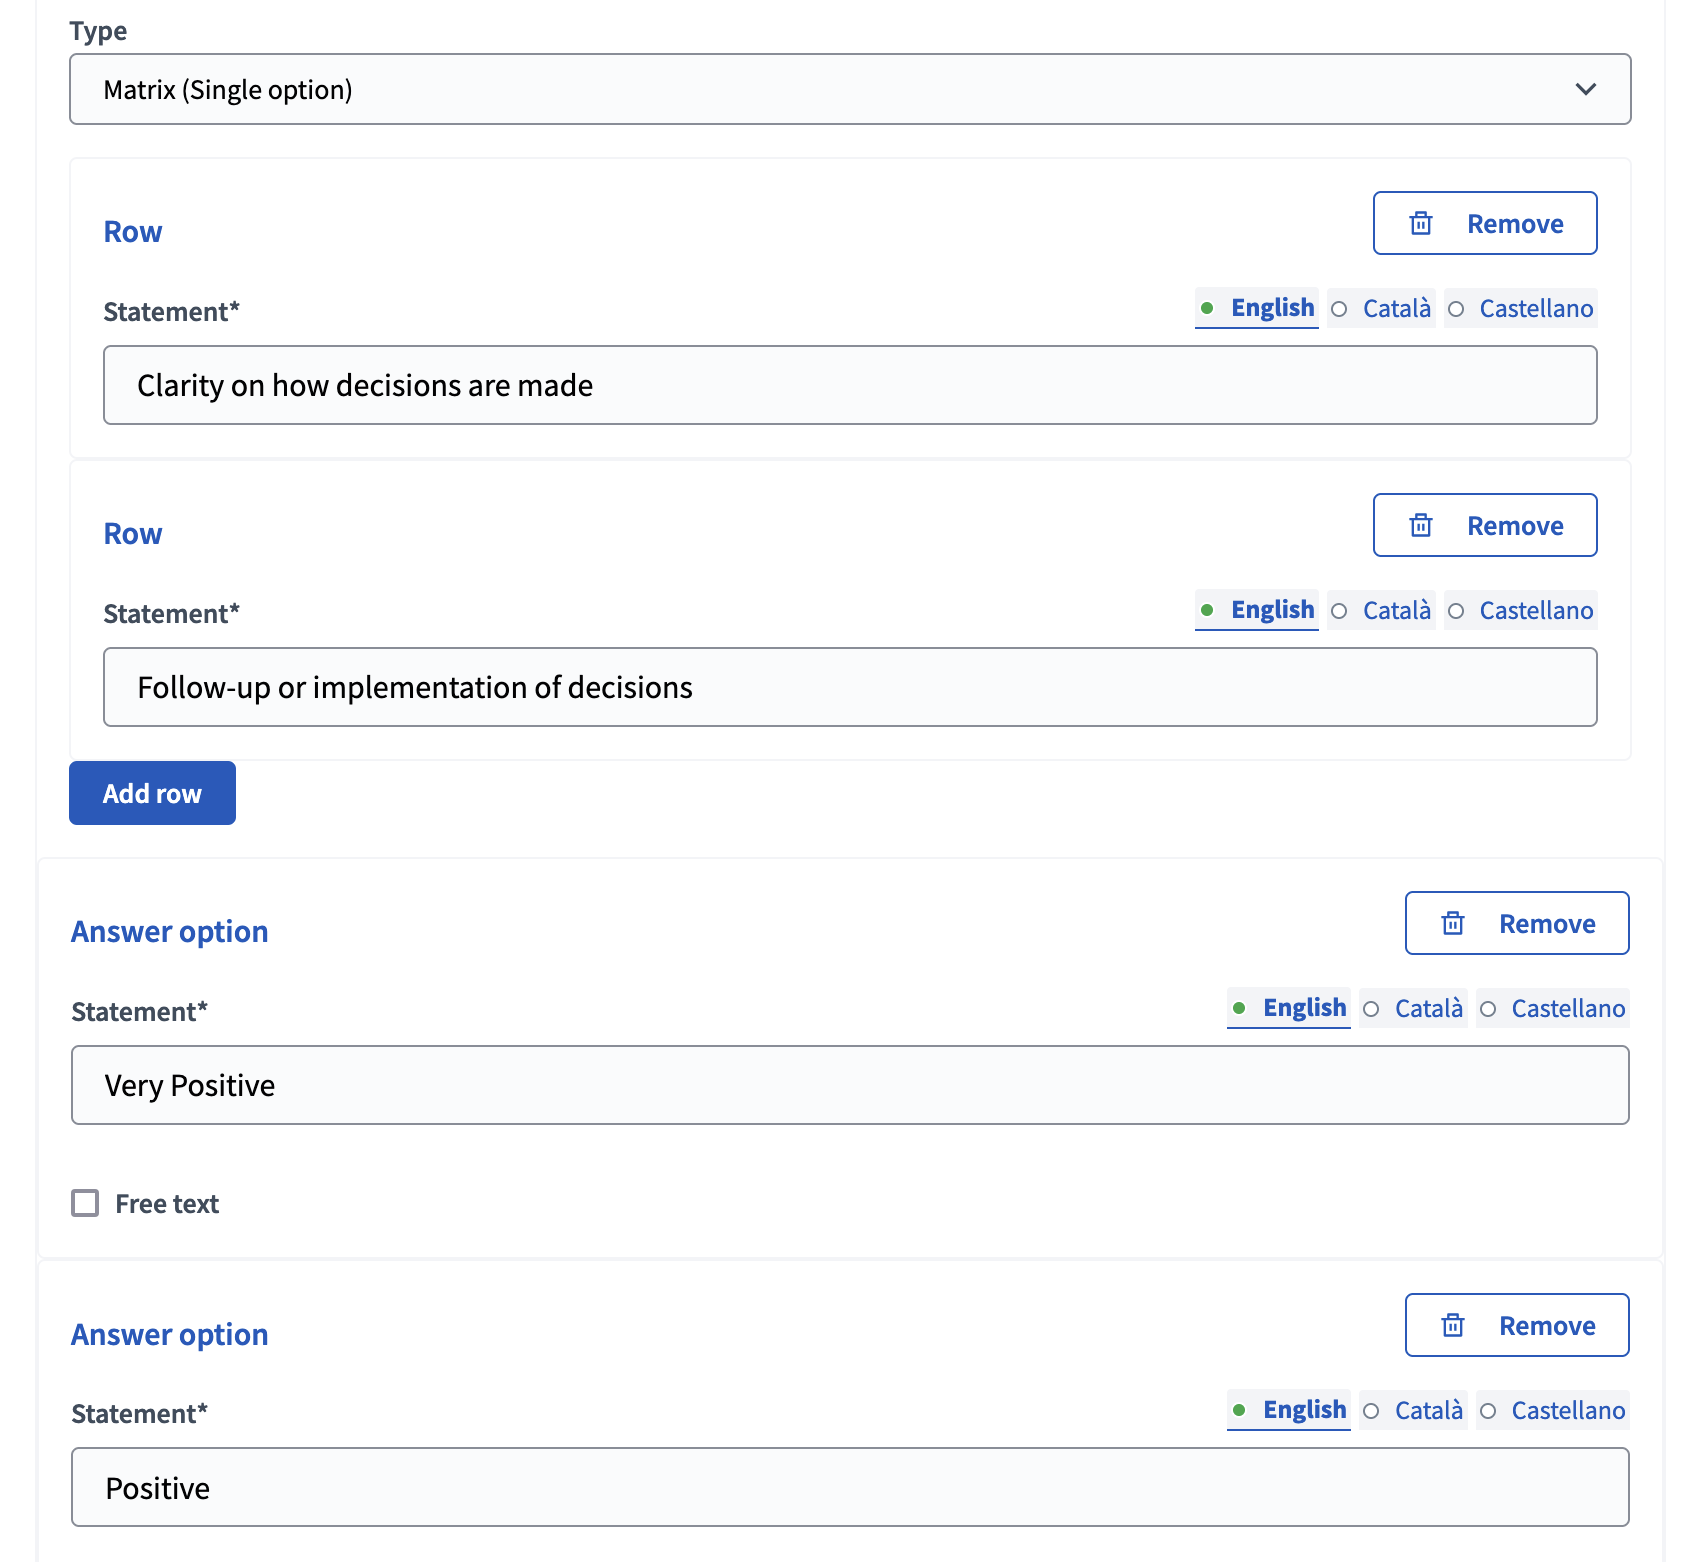The width and height of the screenshot is (1708, 1562).
Task: Click the trash icon for the Very Positive answer option
Action: [1453, 923]
